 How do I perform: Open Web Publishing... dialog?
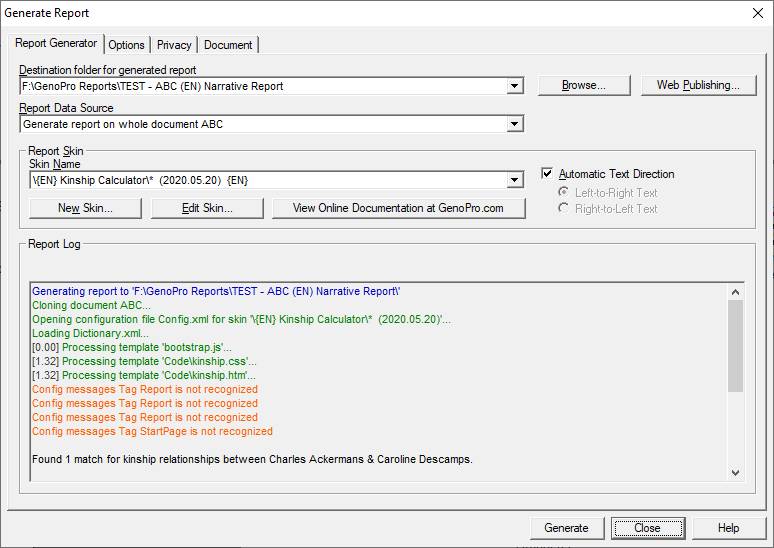pyautogui.click(x=698, y=85)
